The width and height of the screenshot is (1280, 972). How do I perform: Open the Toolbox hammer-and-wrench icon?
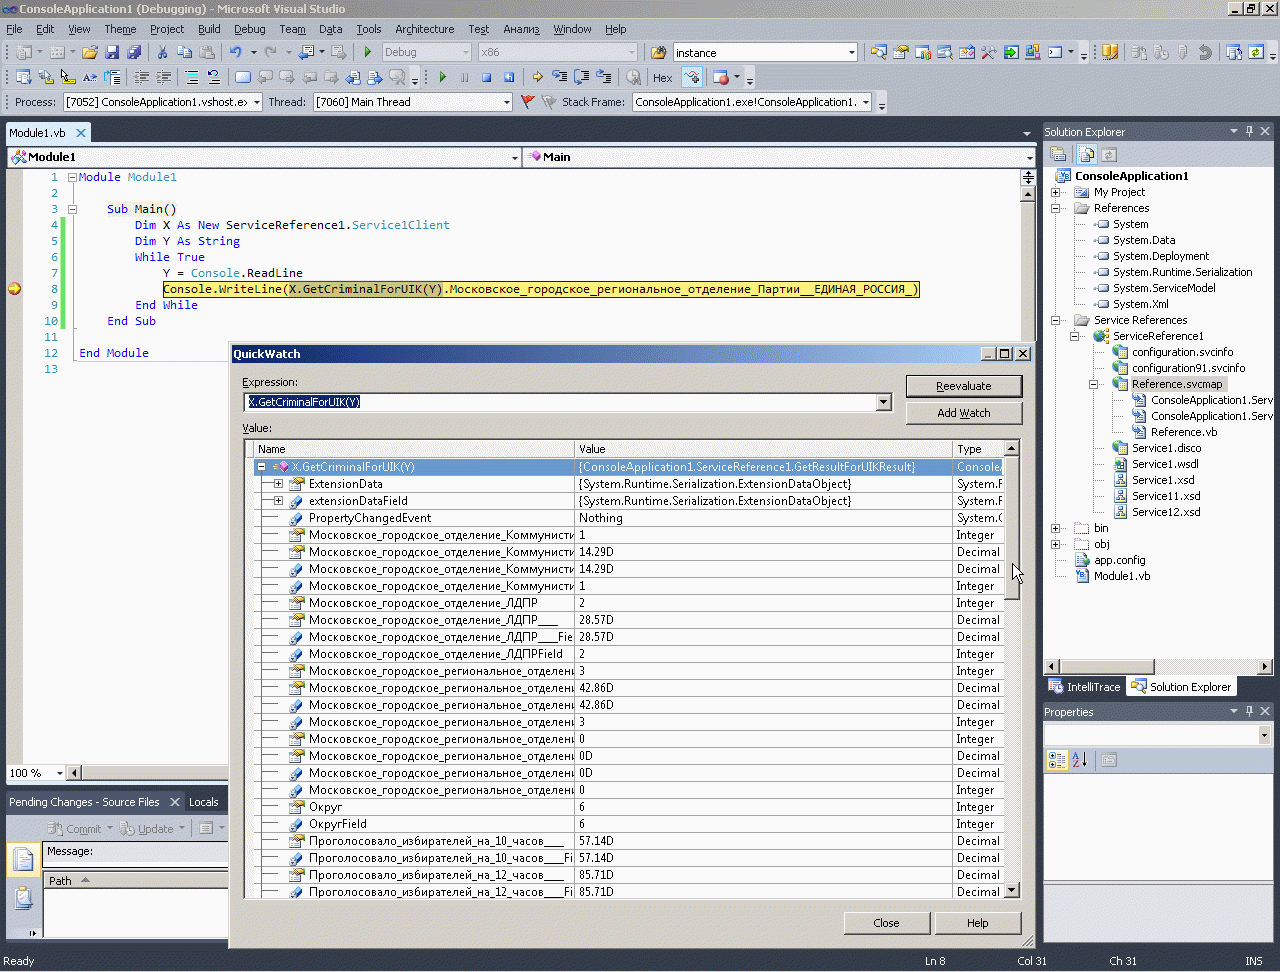point(988,52)
